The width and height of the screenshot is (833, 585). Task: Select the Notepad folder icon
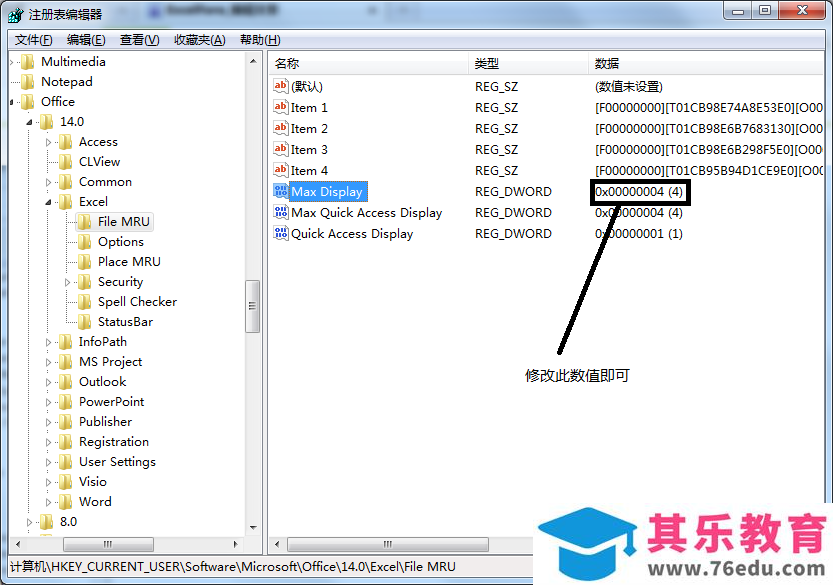[x=28, y=82]
